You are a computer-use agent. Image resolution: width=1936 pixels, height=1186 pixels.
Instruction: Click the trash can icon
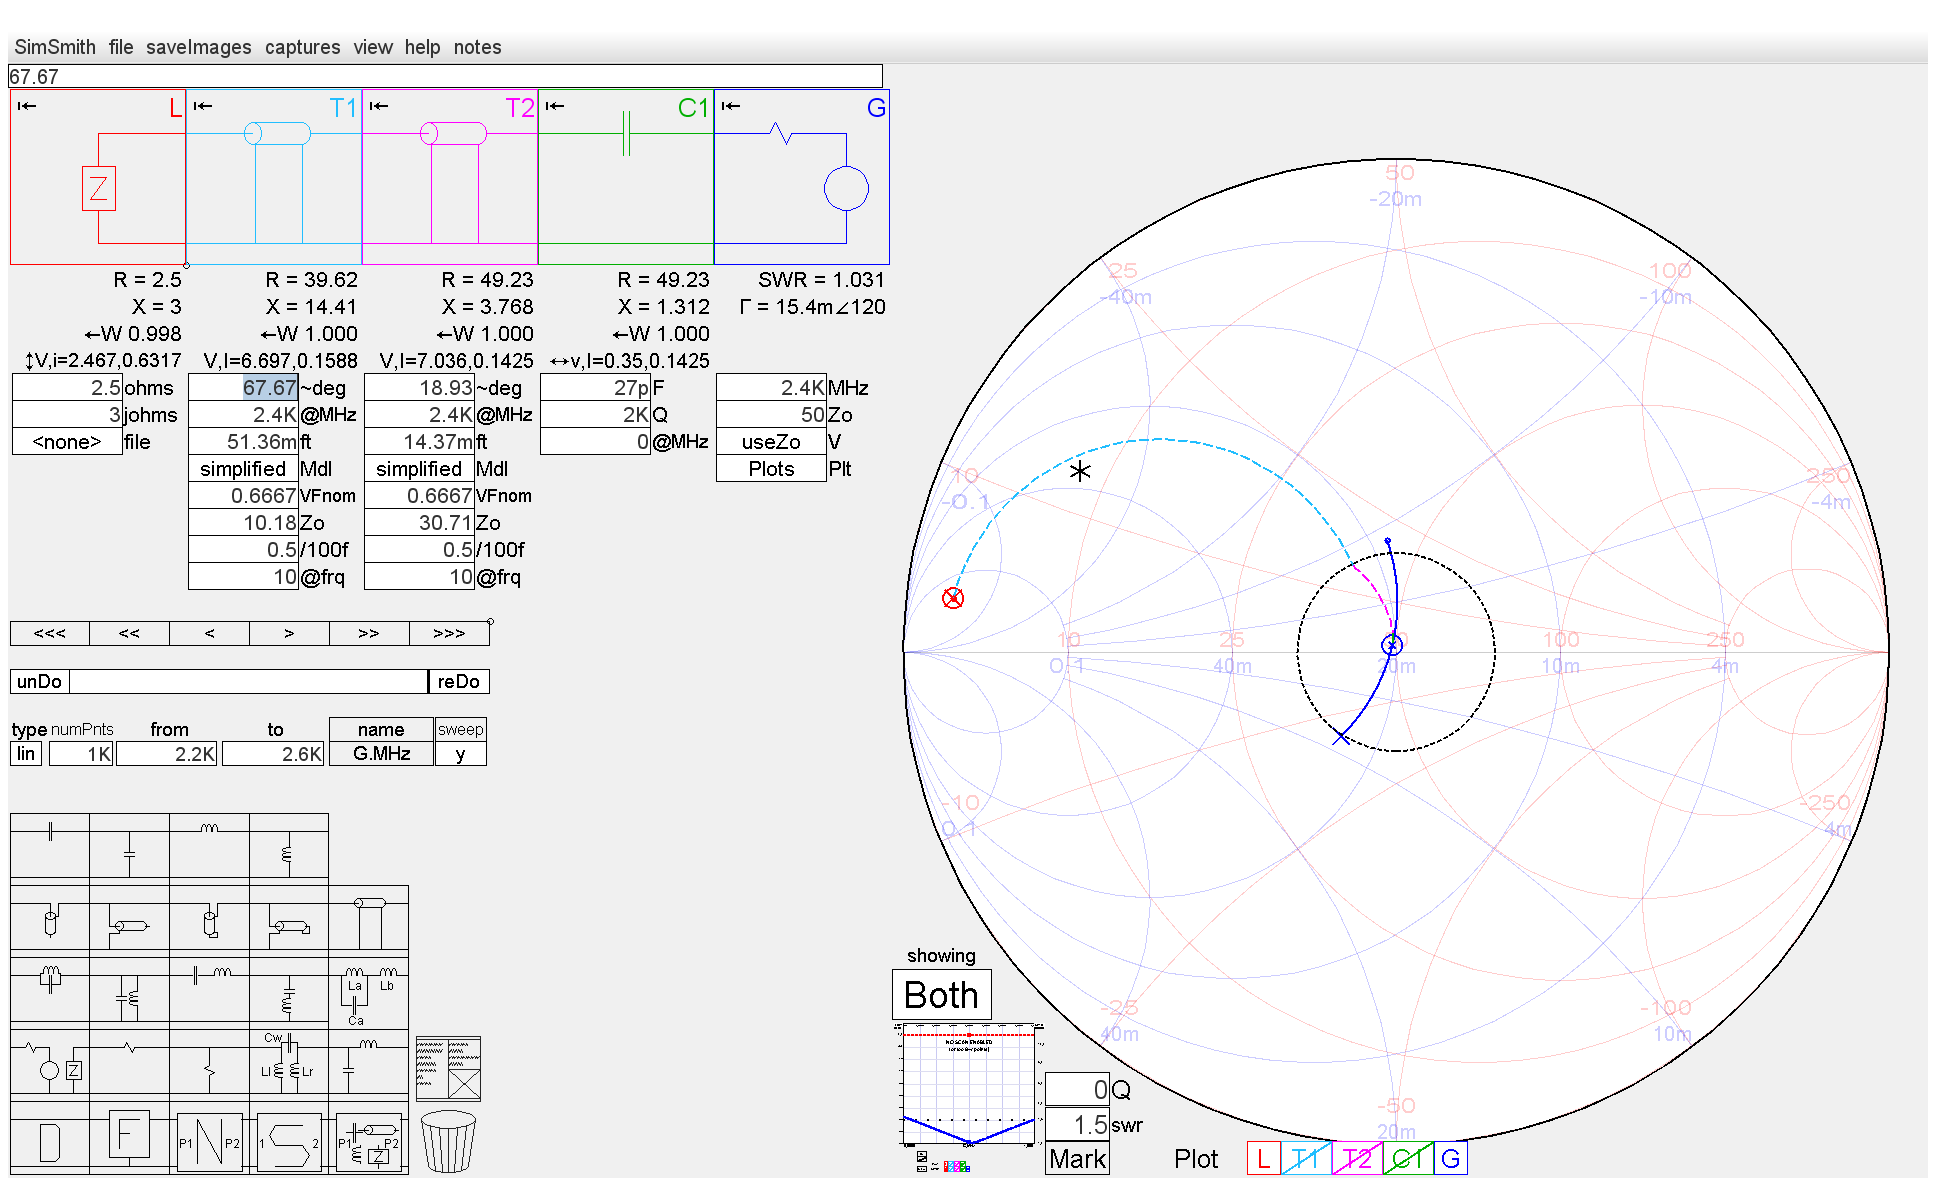click(x=448, y=1141)
